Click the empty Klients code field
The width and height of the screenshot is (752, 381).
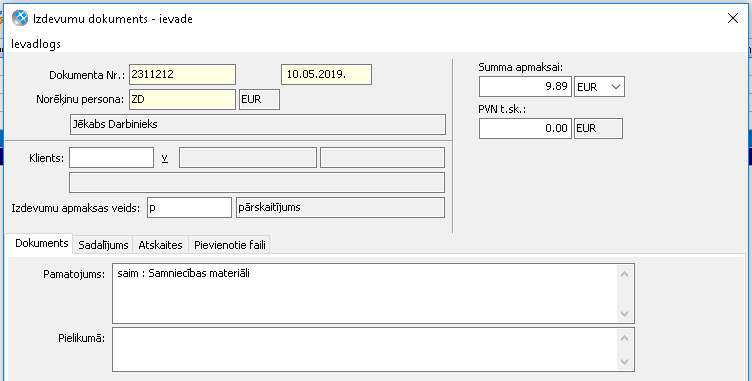pos(111,157)
